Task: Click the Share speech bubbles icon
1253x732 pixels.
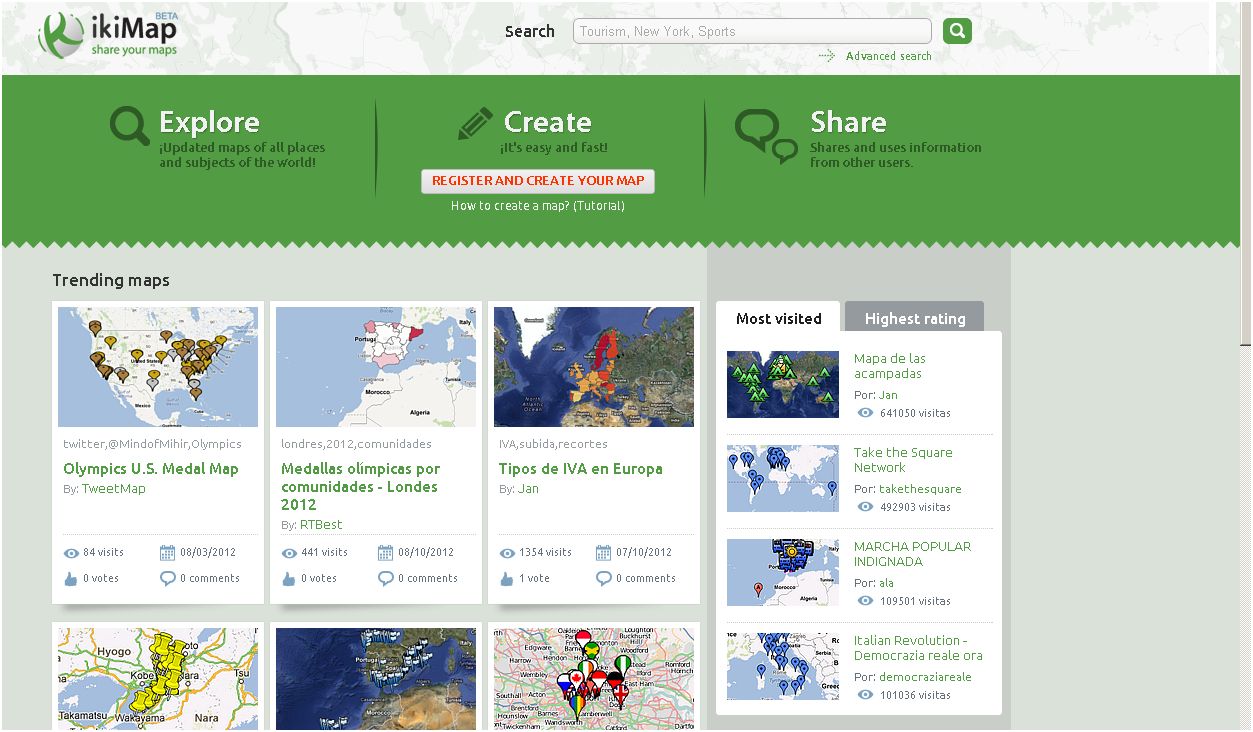Action: pos(766,136)
